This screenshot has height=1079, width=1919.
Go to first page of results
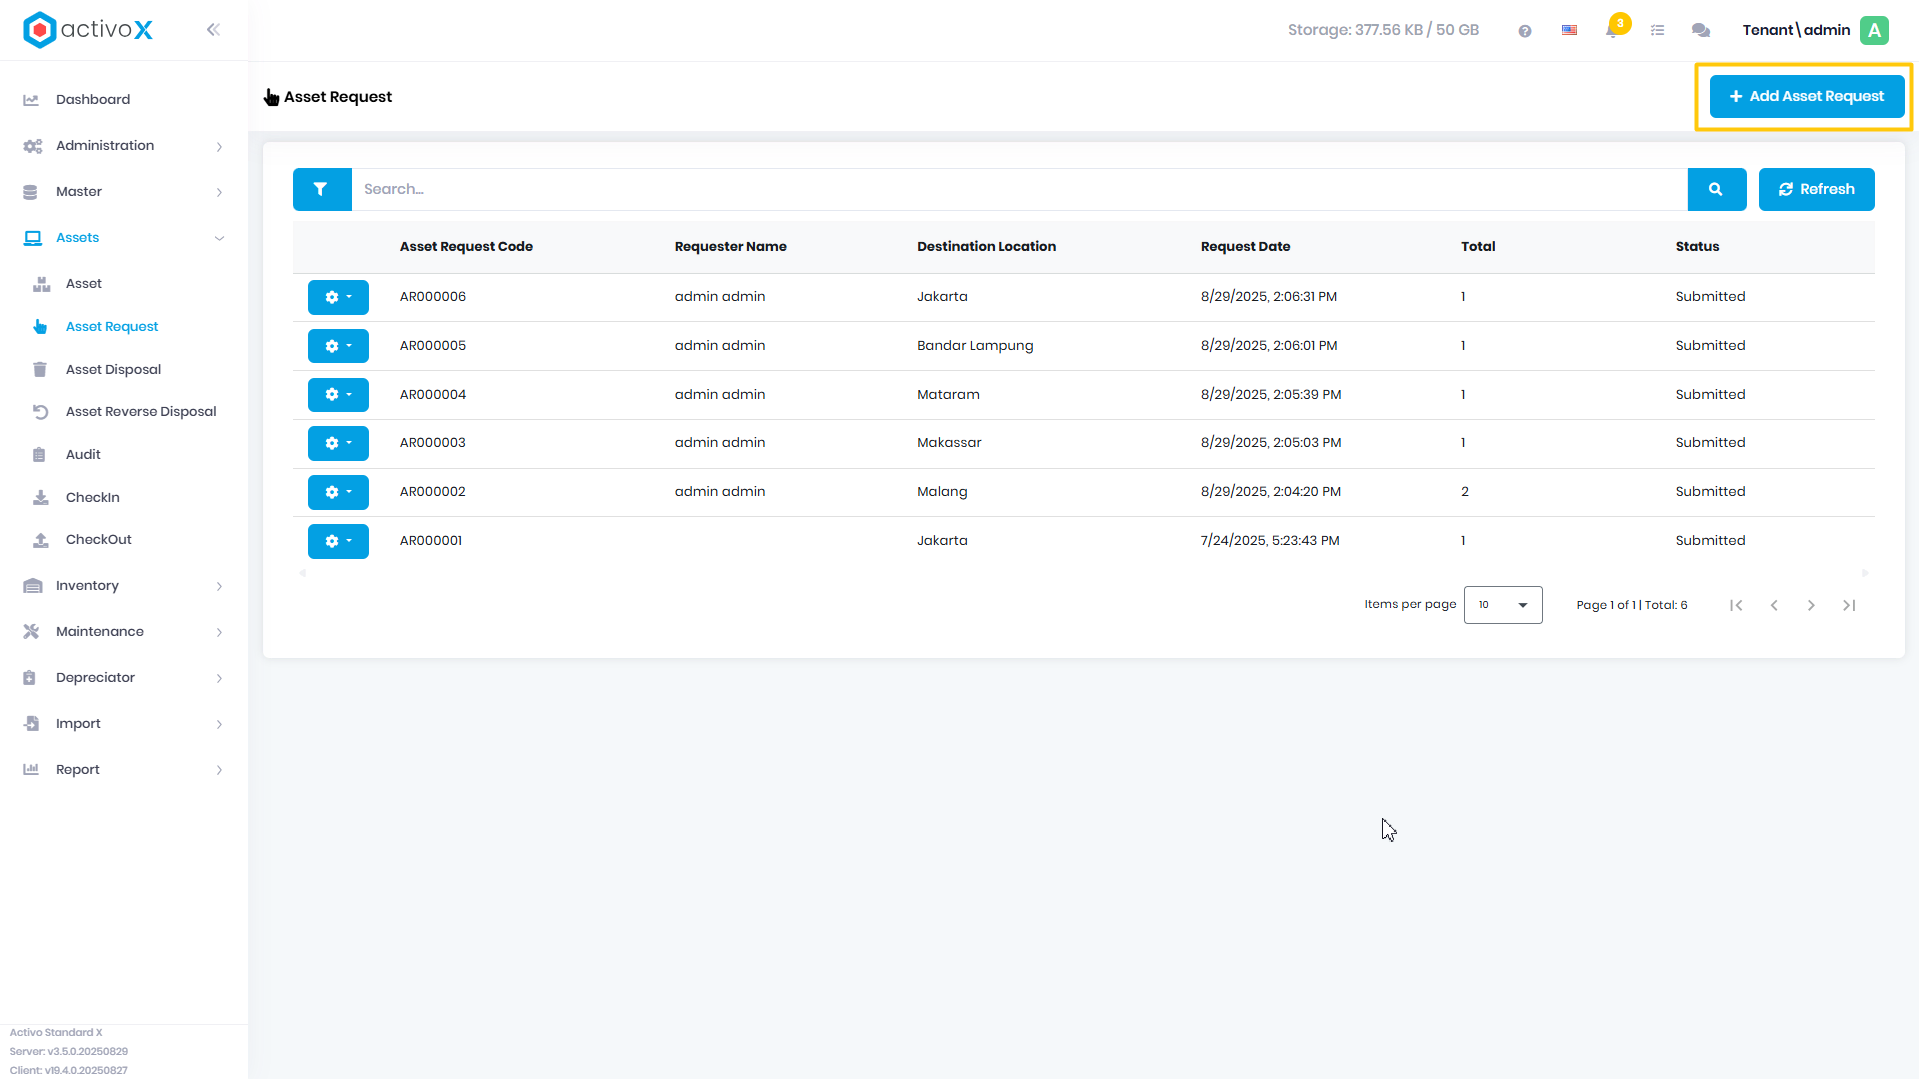point(1736,605)
